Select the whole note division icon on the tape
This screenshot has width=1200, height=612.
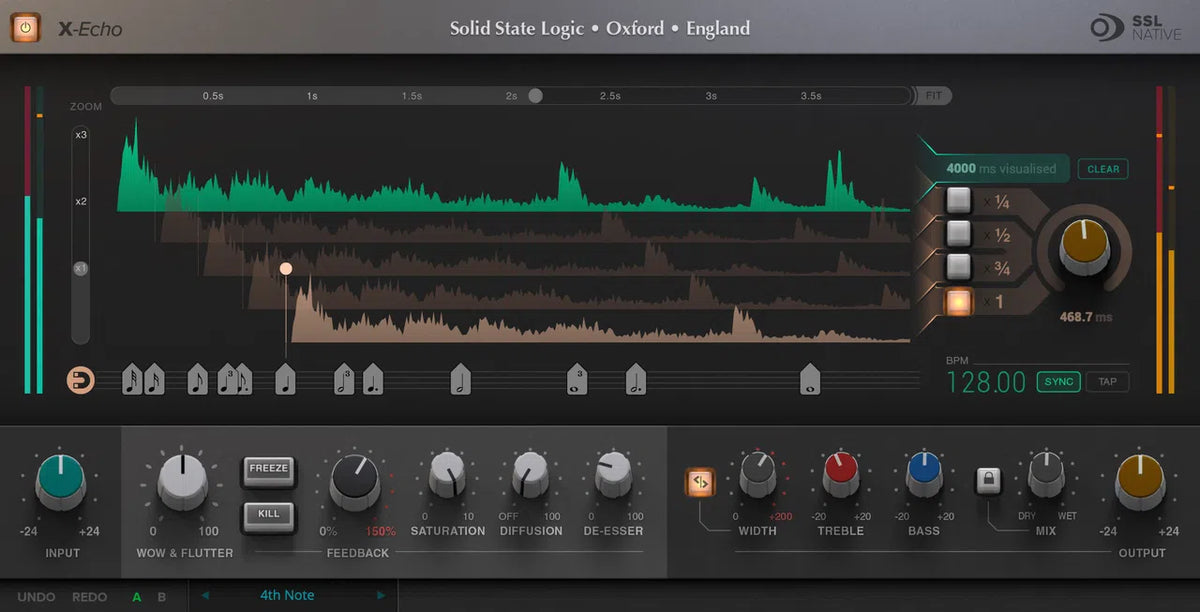(810, 377)
